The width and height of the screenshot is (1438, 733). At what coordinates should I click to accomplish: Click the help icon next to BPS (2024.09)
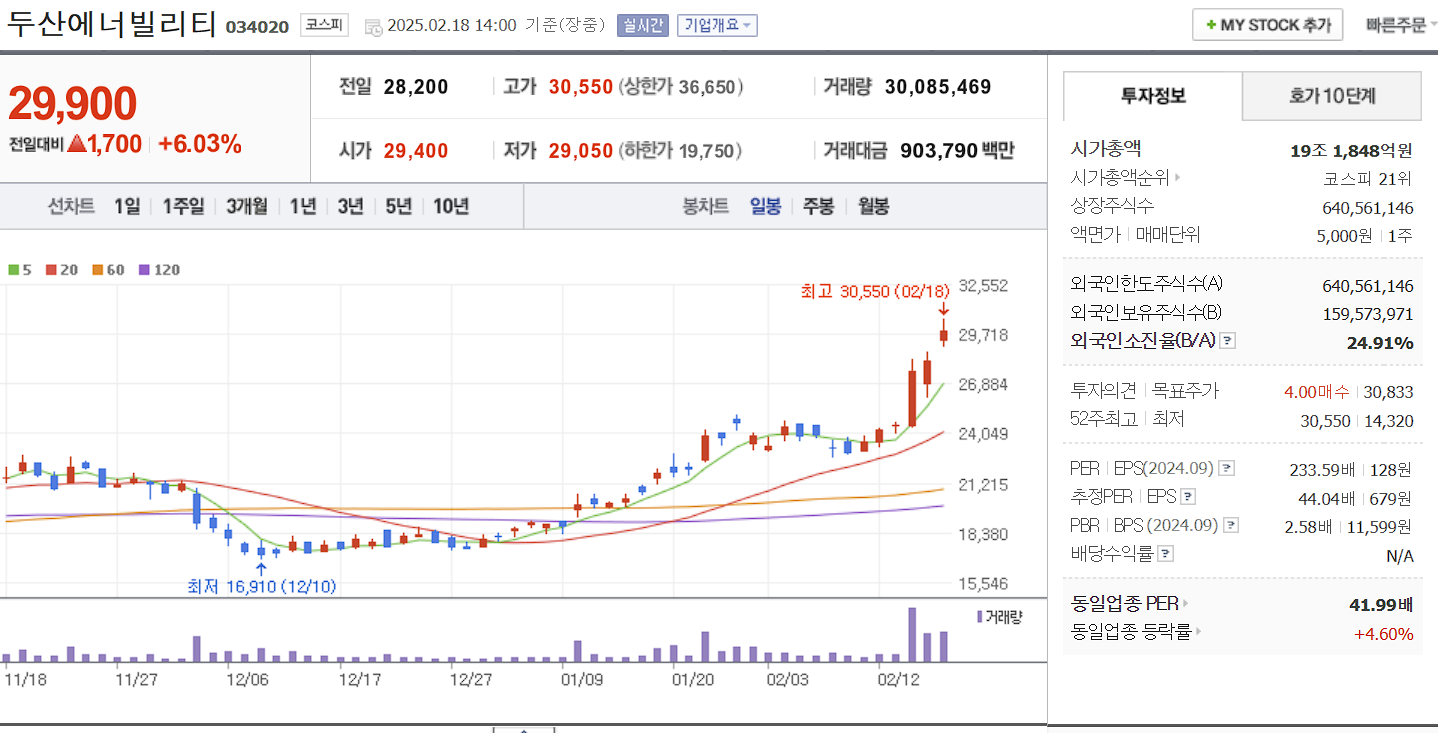pos(1231,525)
